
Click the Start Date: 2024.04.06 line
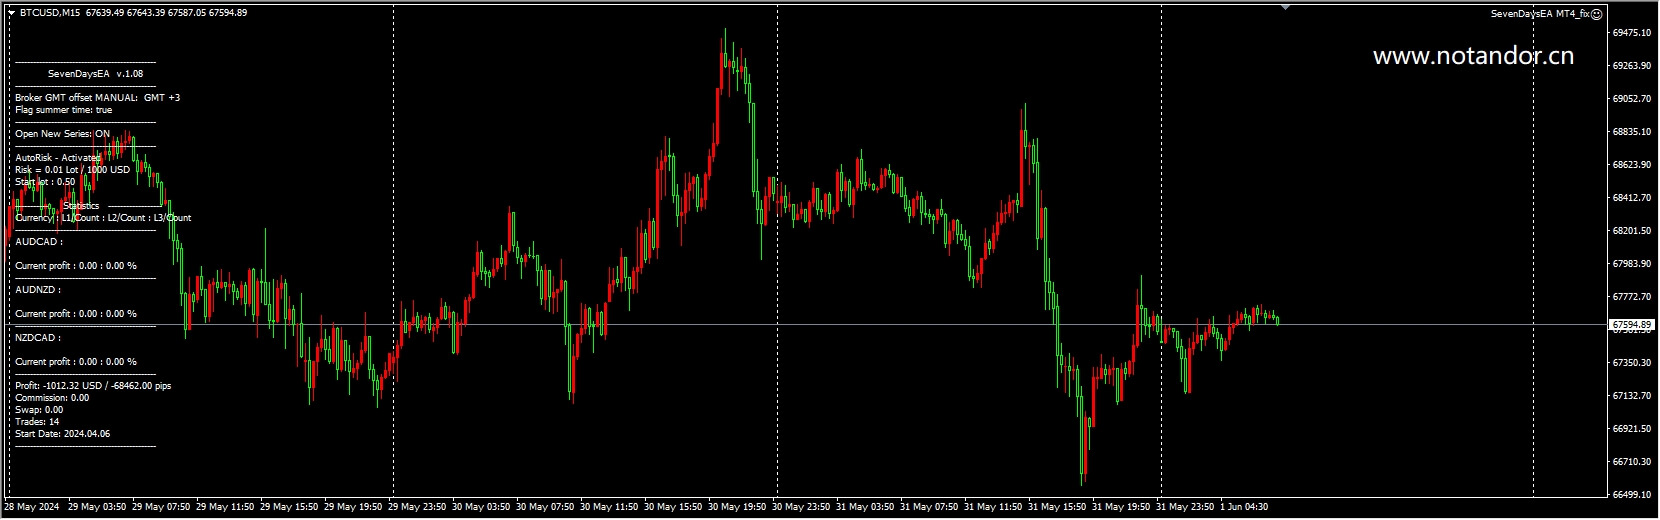coord(63,434)
